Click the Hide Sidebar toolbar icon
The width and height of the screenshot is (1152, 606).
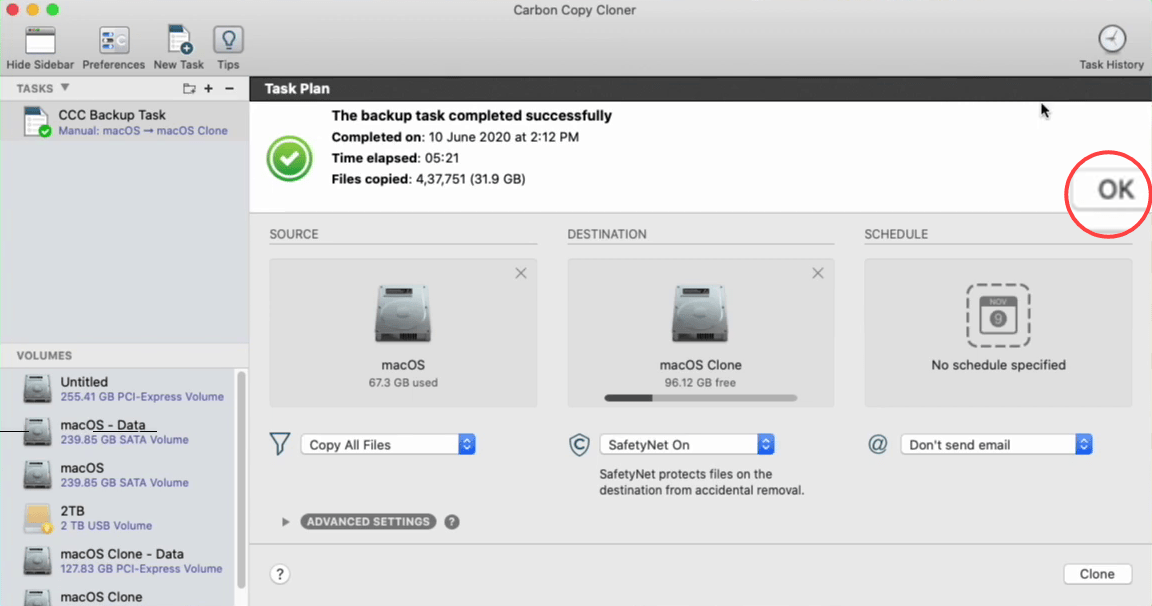(x=40, y=40)
